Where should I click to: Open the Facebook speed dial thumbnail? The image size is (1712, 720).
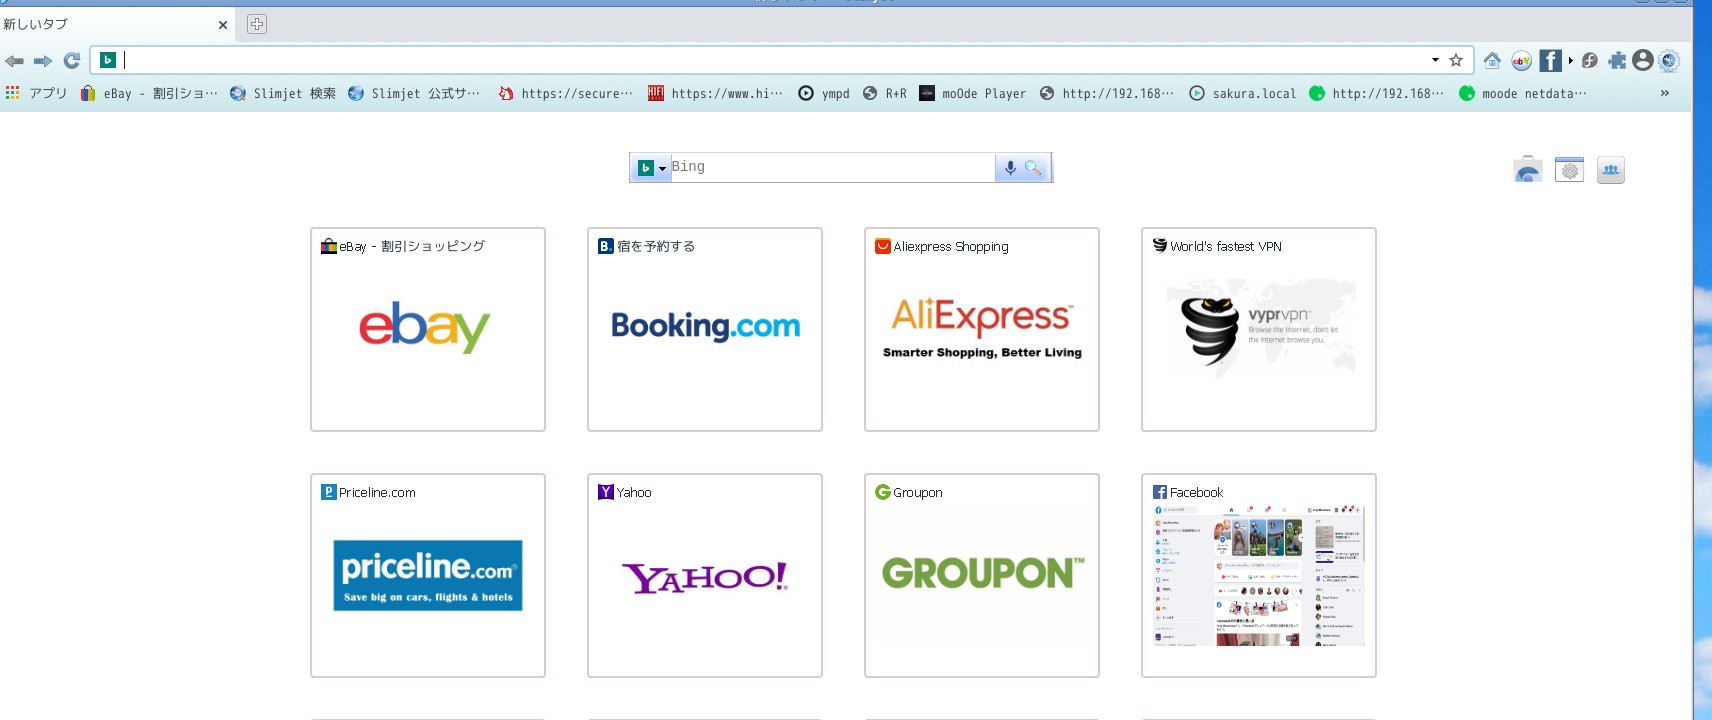tap(1258, 575)
